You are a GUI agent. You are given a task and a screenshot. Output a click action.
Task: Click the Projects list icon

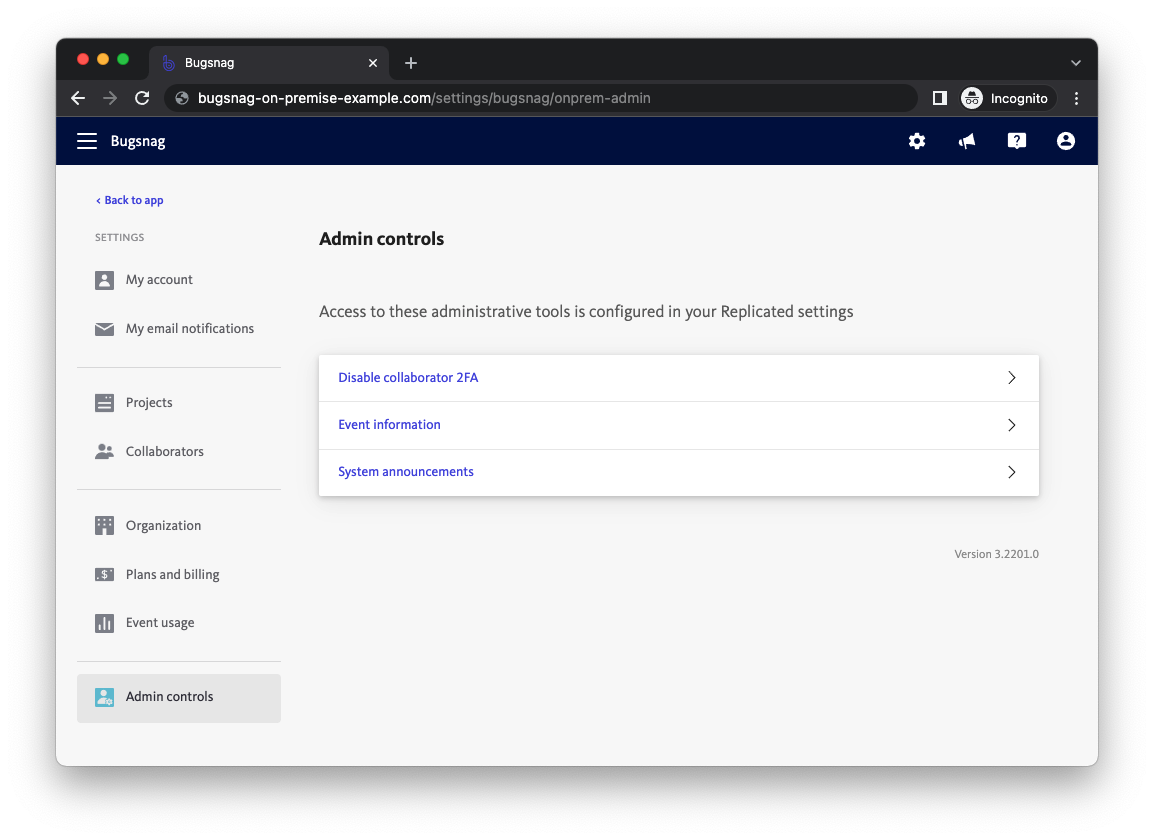pyautogui.click(x=105, y=403)
